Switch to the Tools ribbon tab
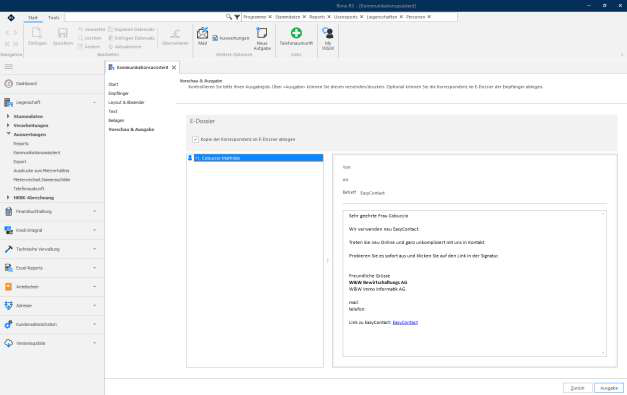Screen dimensions: 627x395 54,18
